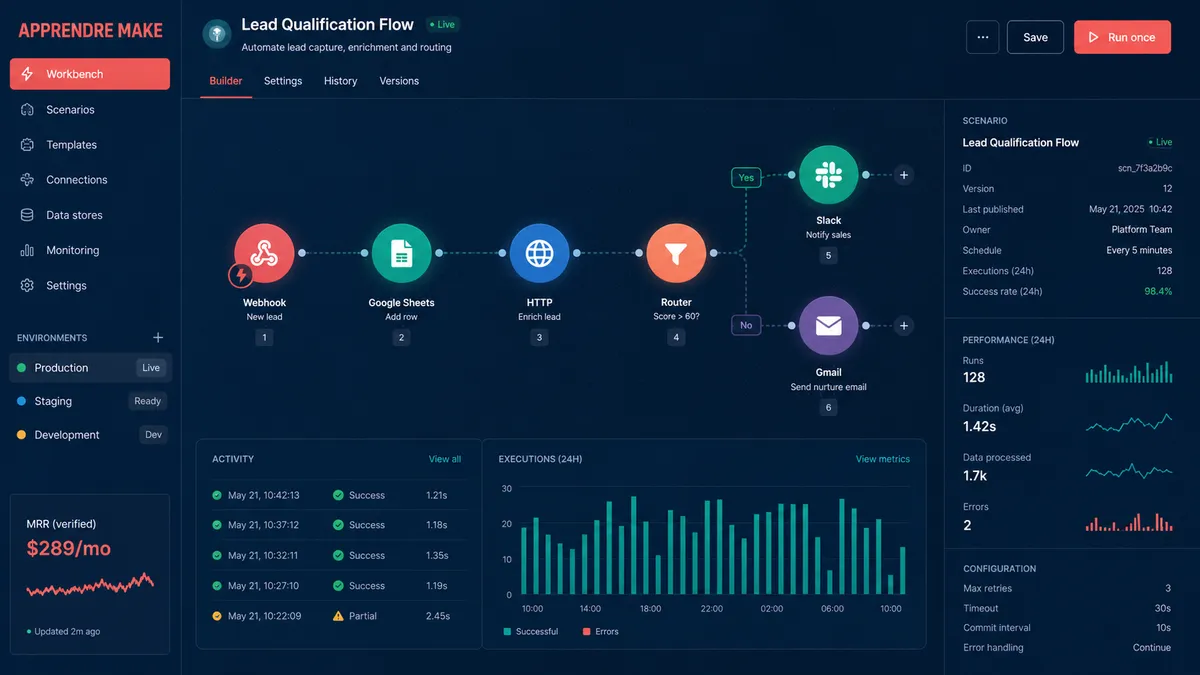Screen dimensions: 1200x675
Task: Click the No route label on Router
Action: [746, 325]
